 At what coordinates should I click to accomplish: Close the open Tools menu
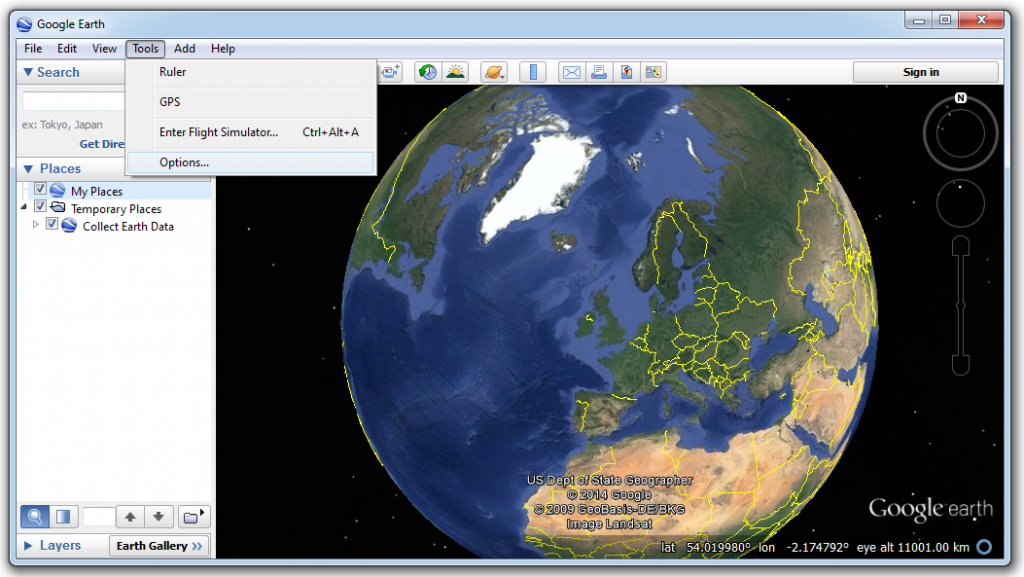pyautogui.click(x=145, y=49)
